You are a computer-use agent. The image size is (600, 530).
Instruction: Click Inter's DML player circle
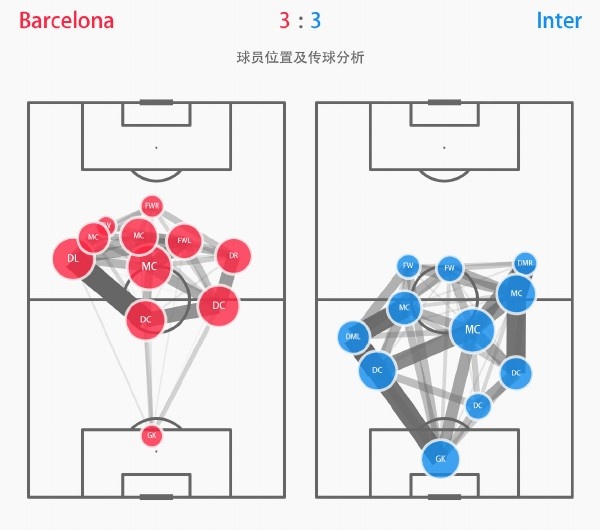point(353,337)
